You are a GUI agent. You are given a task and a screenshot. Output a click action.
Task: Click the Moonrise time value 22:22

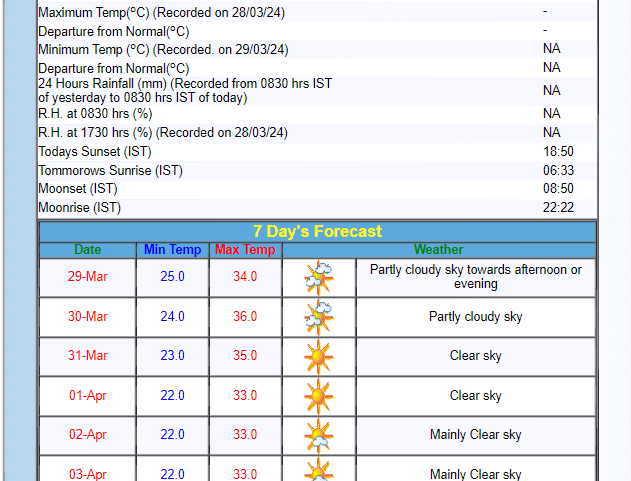[x=558, y=208]
